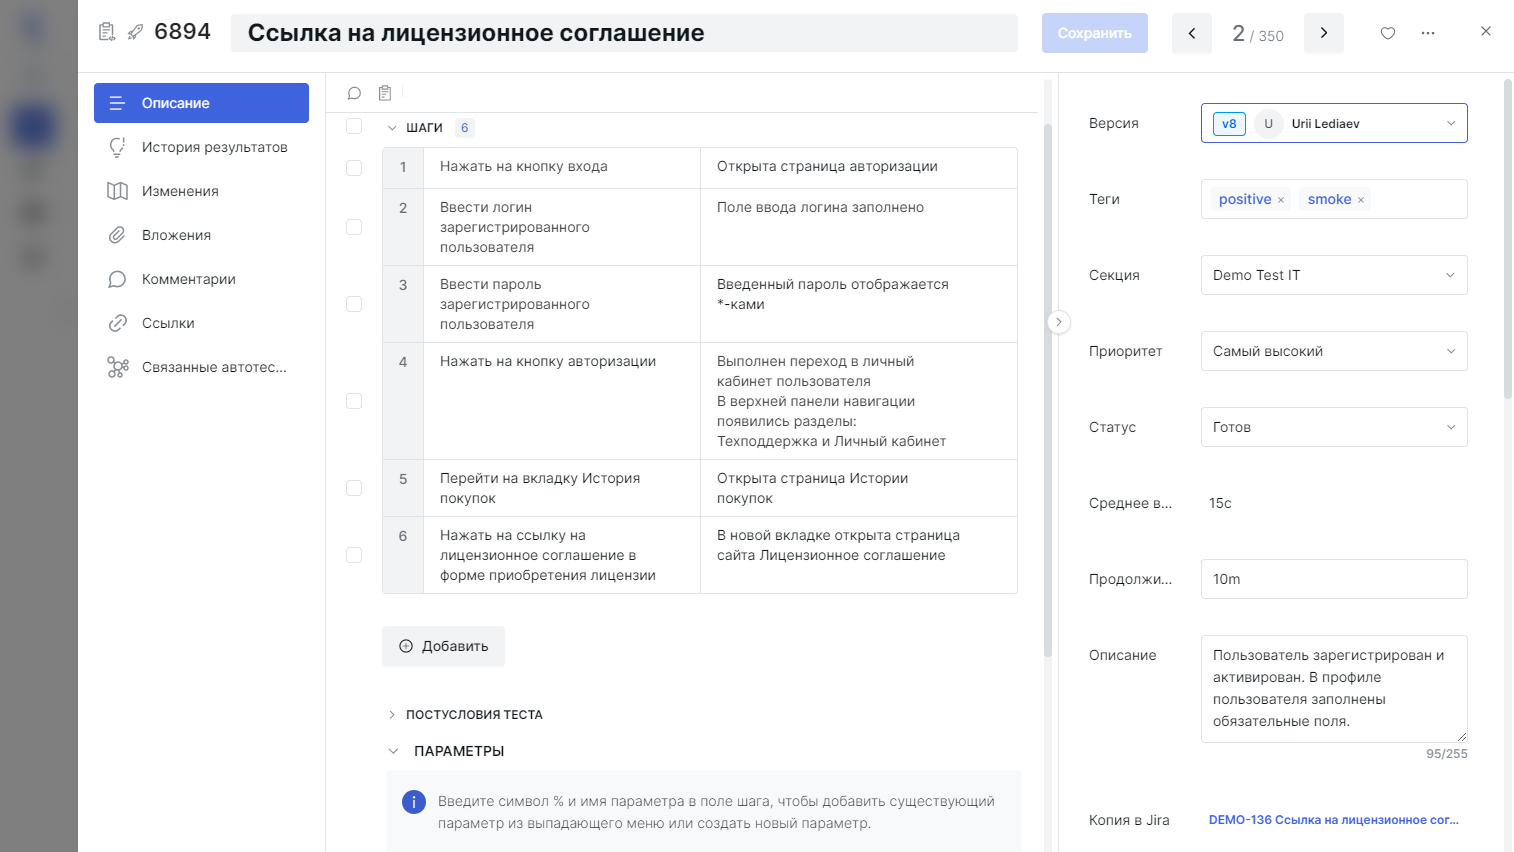This screenshot has width=1514, height=852.
Task: Open Ссылки section
Action: pos(201,323)
